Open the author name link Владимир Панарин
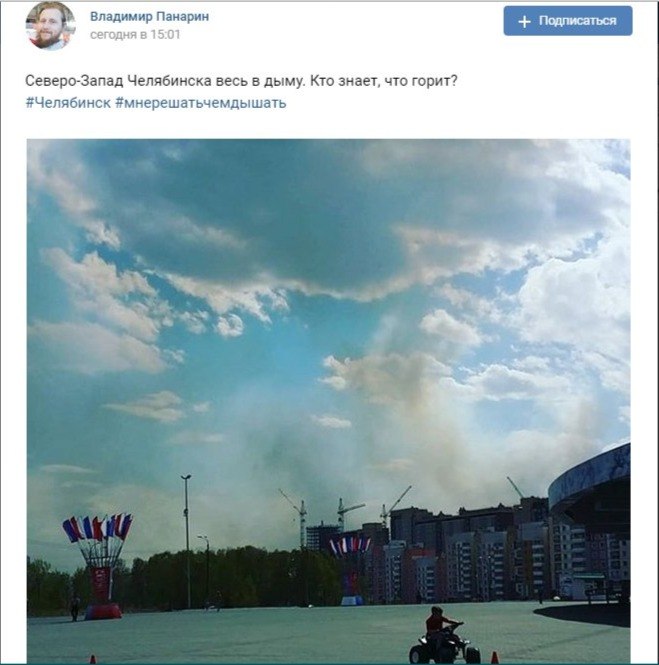The height and width of the screenshot is (665, 659). [x=149, y=17]
